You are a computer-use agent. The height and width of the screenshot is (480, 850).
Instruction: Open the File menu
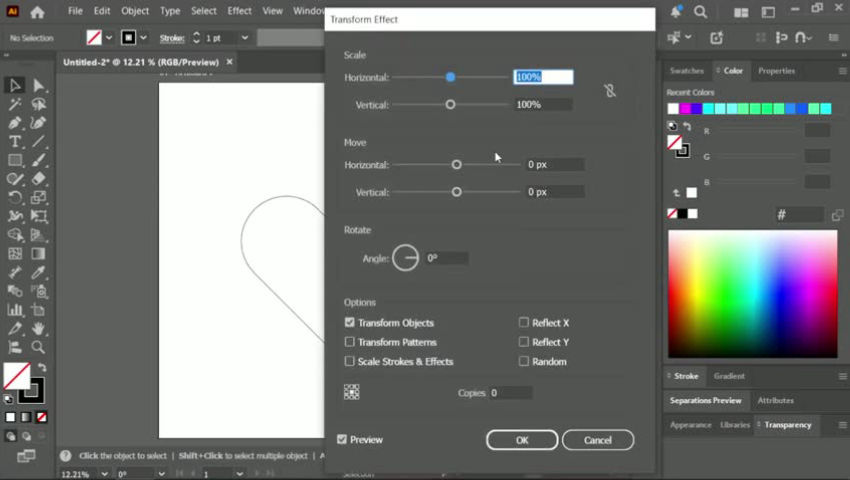(75, 11)
